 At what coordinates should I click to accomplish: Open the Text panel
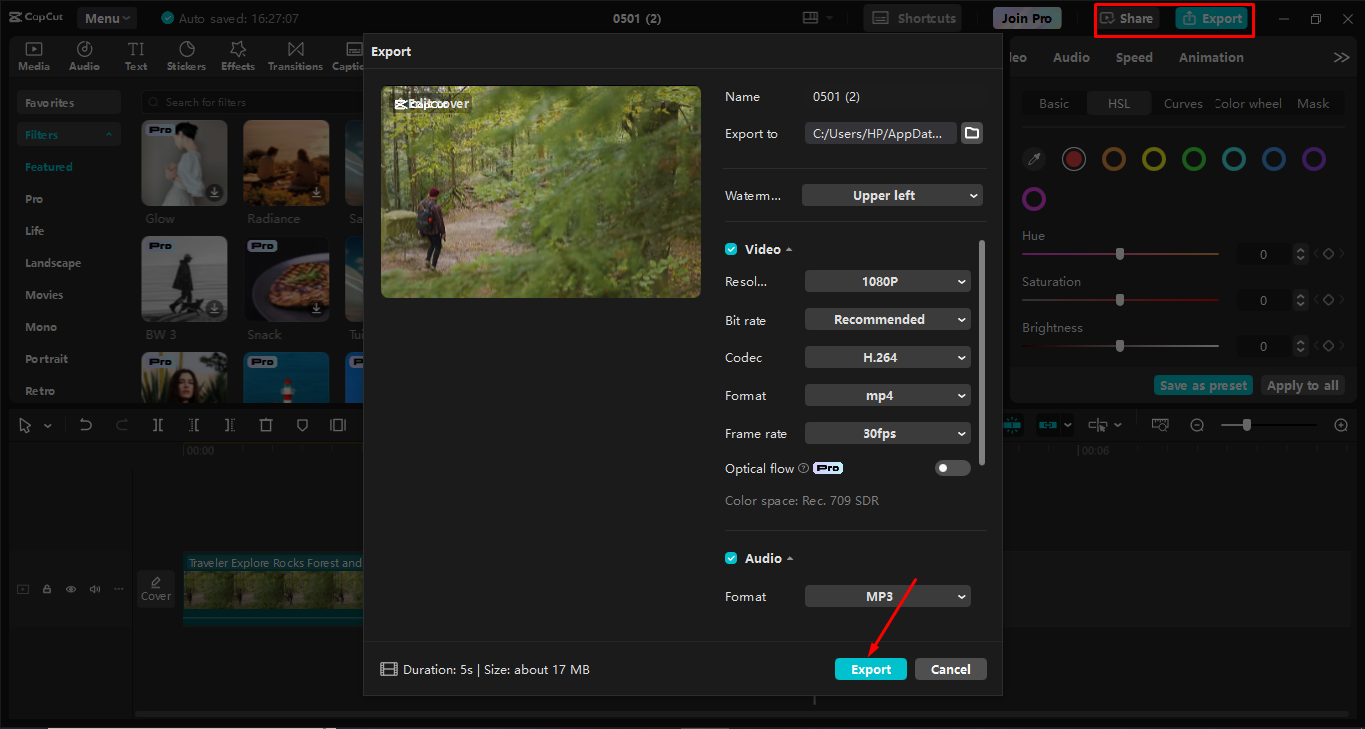pyautogui.click(x=136, y=55)
